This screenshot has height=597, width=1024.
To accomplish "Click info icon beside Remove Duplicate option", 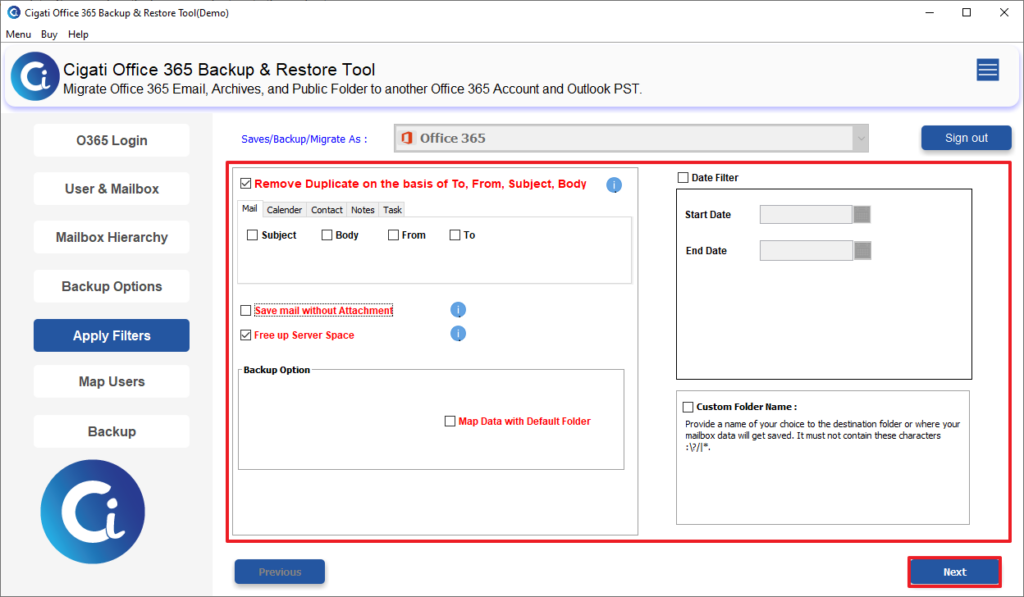I will pos(614,185).
